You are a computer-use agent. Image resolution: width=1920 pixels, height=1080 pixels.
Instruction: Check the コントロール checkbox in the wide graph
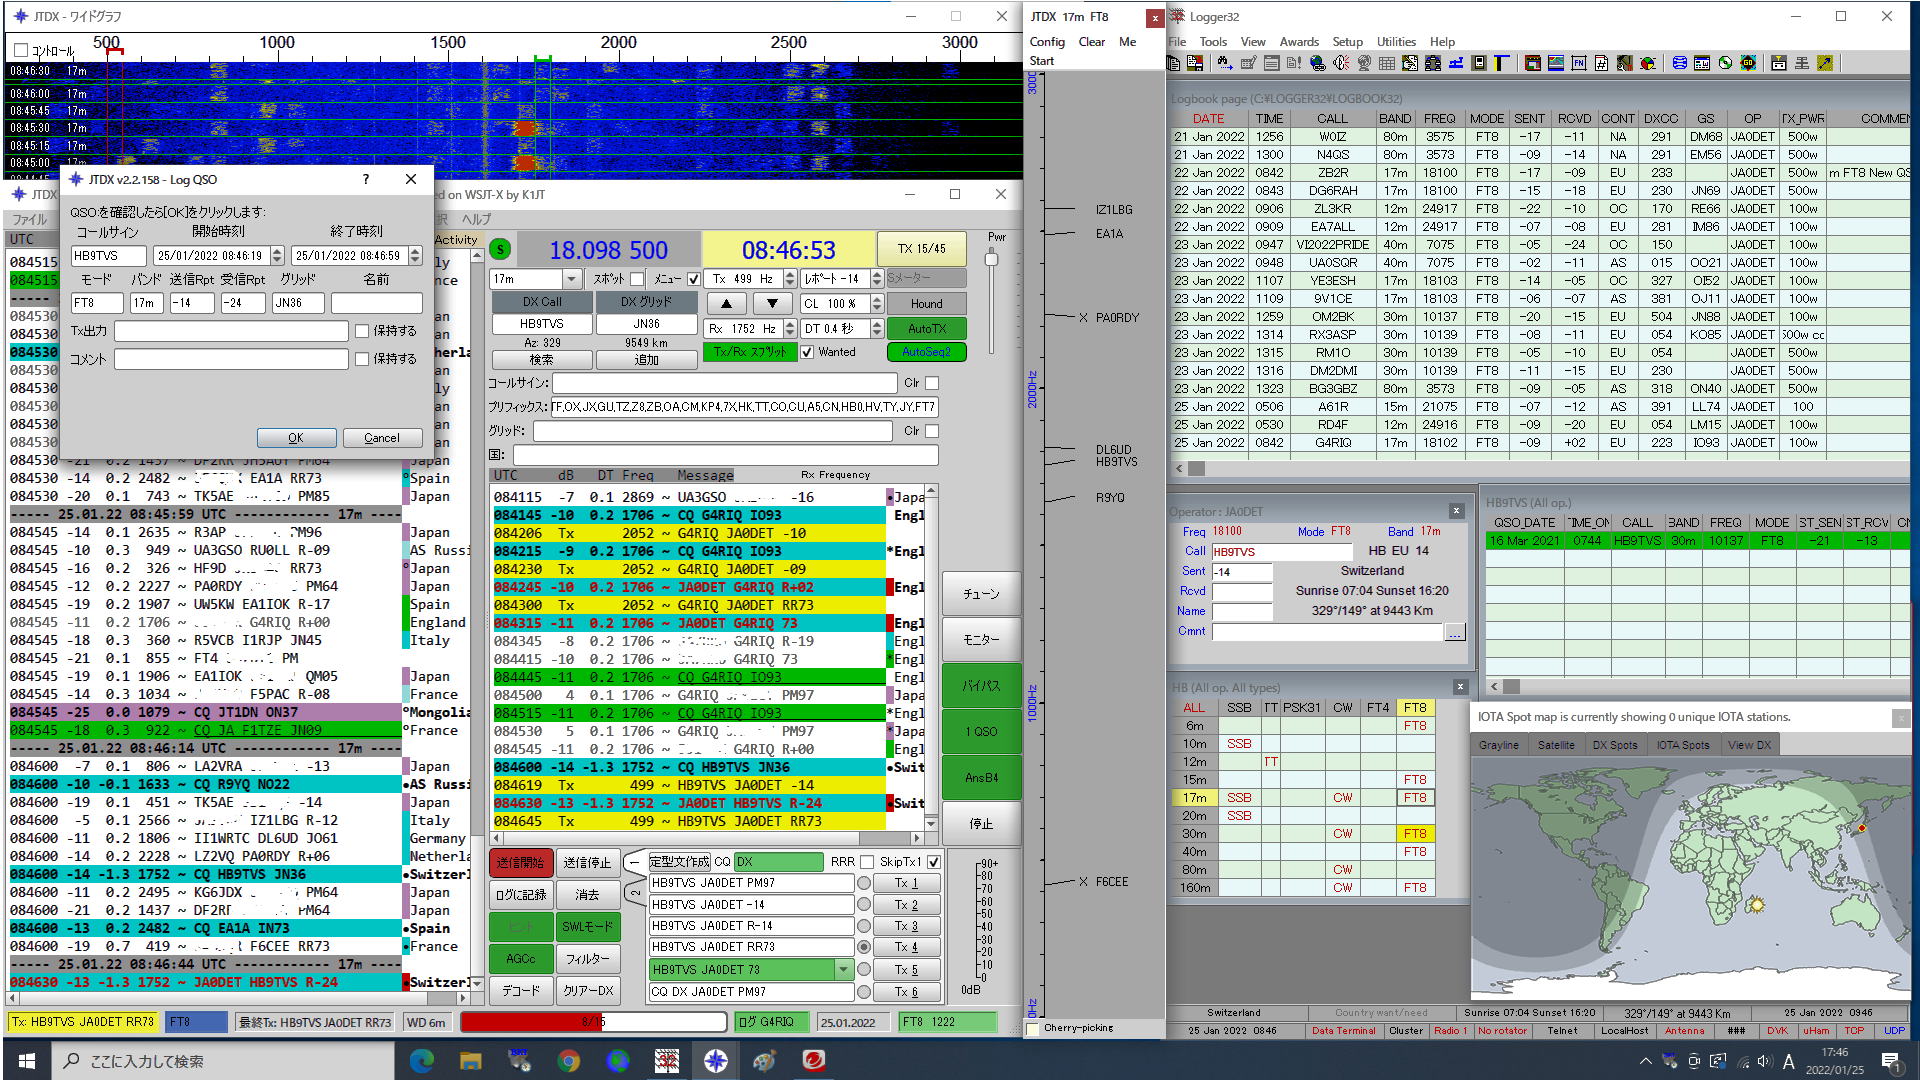point(21,50)
